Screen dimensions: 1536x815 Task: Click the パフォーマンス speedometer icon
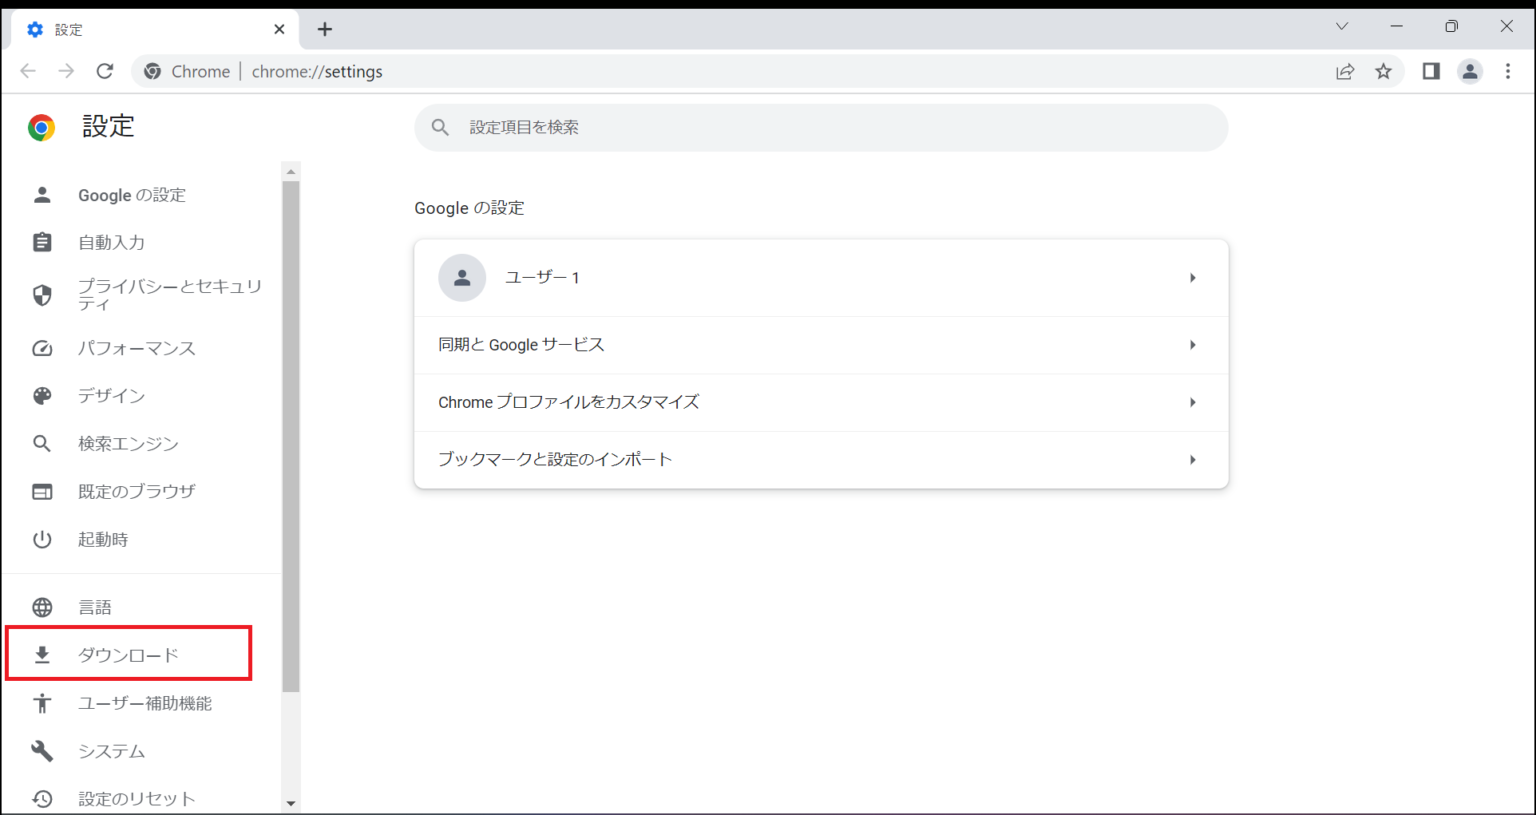42,348
